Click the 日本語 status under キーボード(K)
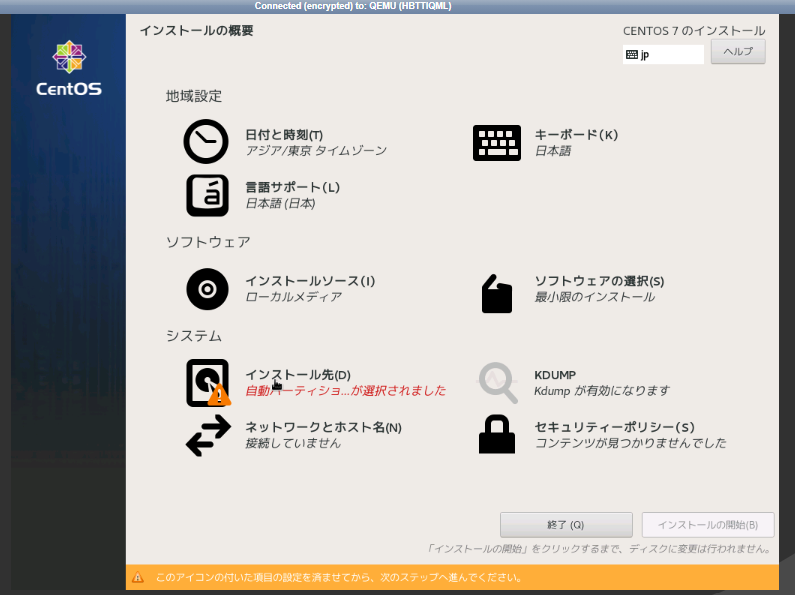795x595 pixels. (553, 151)
